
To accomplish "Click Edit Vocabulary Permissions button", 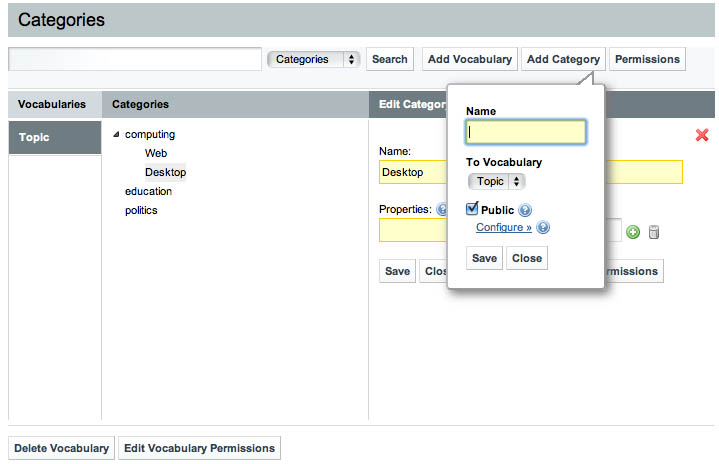I will click(199, 448).
